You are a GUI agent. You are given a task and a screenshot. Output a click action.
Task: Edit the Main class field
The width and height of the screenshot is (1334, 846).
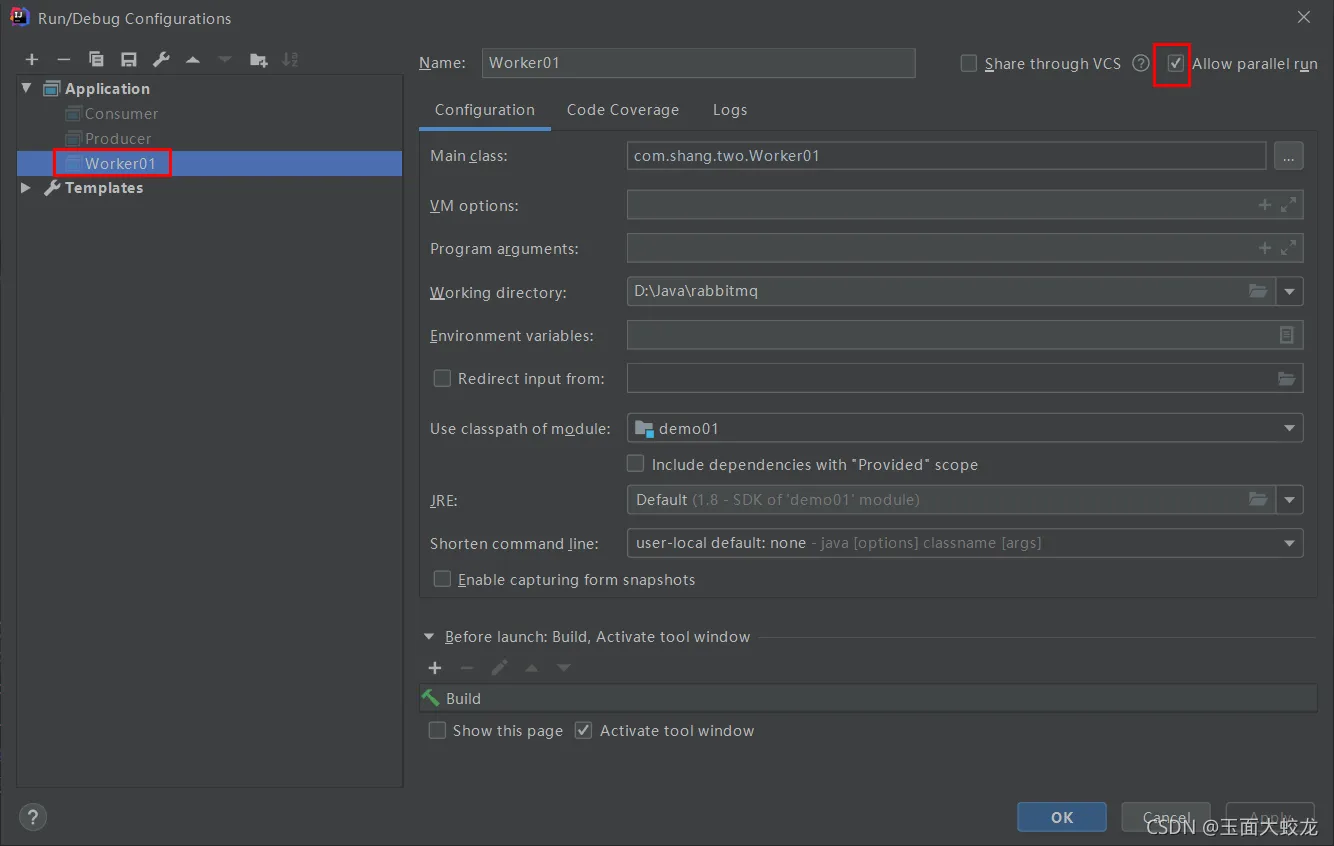(946, 156)
